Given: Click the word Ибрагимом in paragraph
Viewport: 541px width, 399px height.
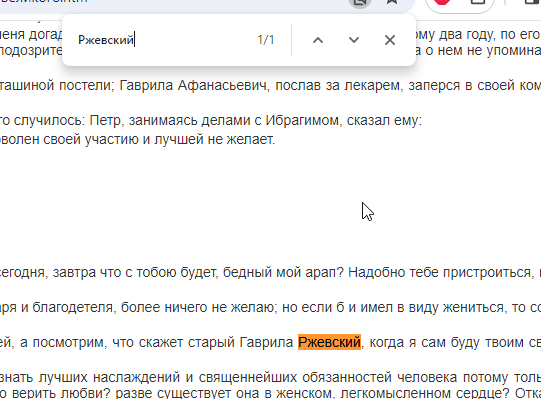Looking at the screenshot, I should pos(303,121).
